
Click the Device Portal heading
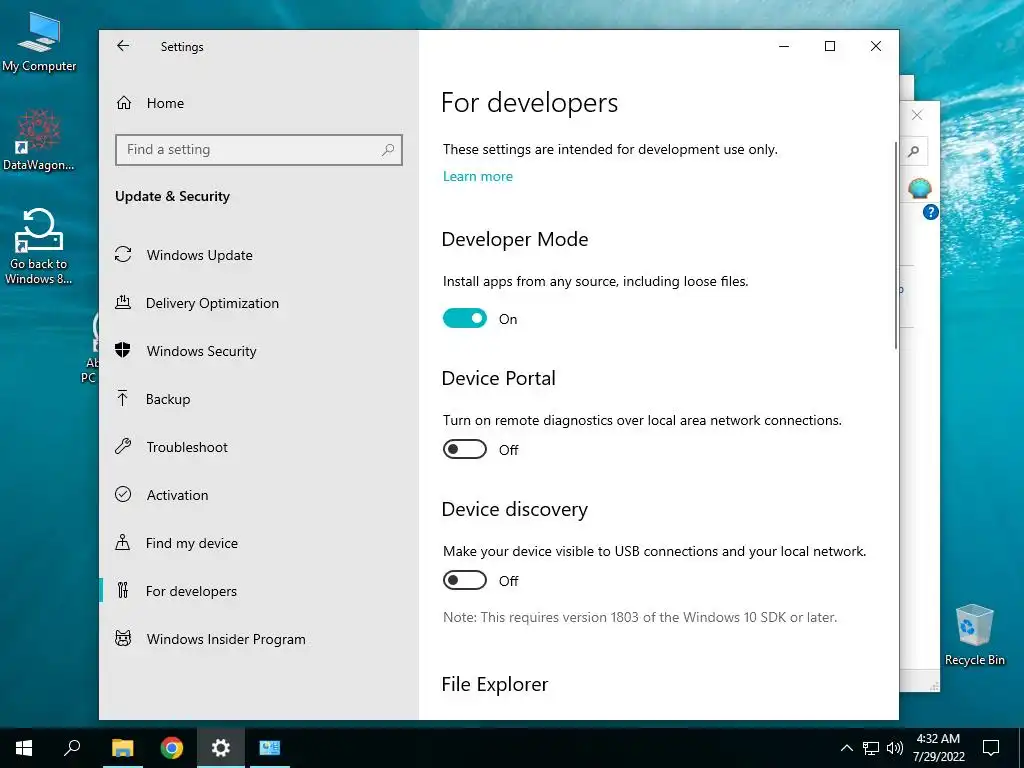pos(498,378)
